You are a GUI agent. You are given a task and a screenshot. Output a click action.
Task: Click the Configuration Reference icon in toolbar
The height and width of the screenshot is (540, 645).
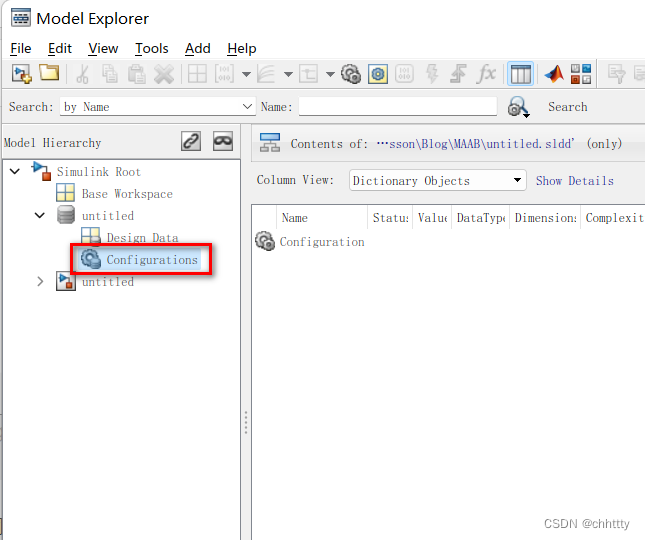pyautogui.click(x=378, y=74)
